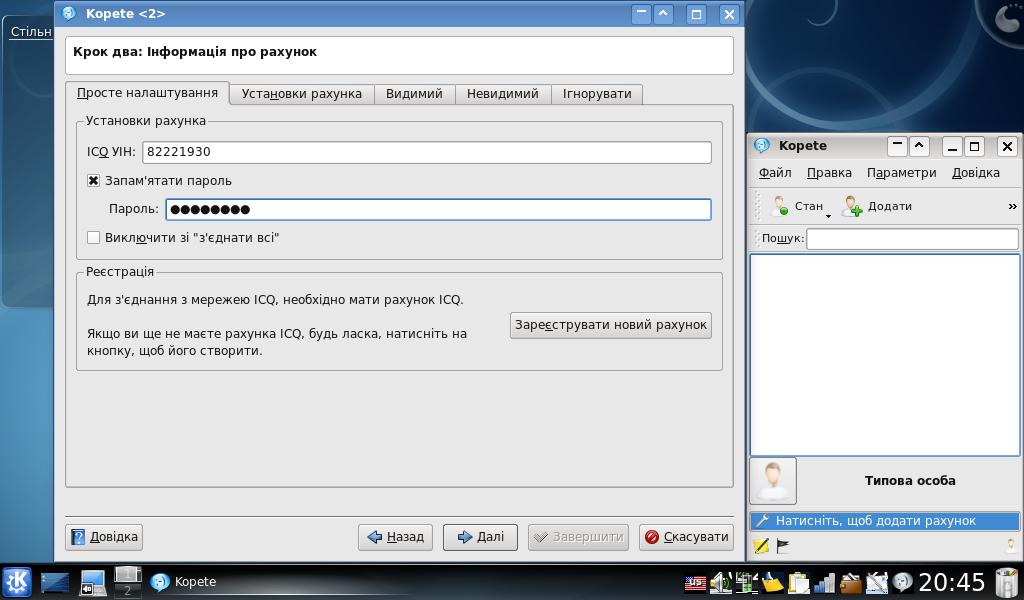Click the US keyboard layout flag tray icon
The image size is (1024, 600).
(695, 582)
